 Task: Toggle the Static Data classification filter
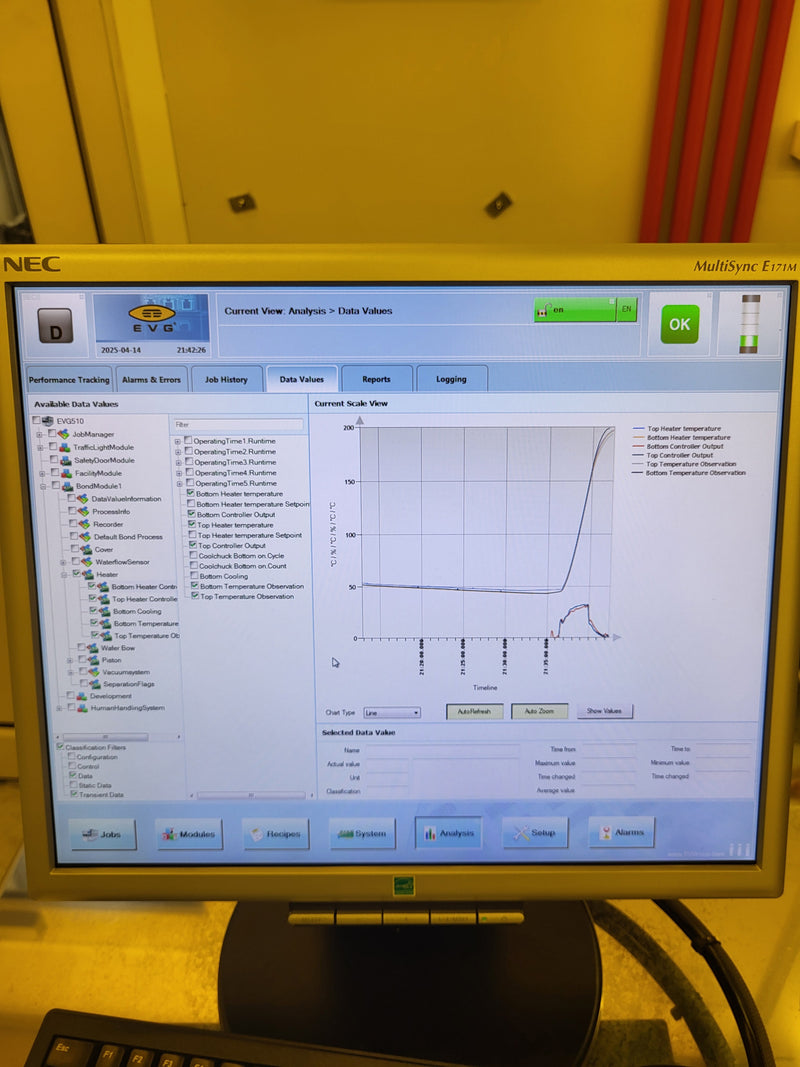coord(72,785)
